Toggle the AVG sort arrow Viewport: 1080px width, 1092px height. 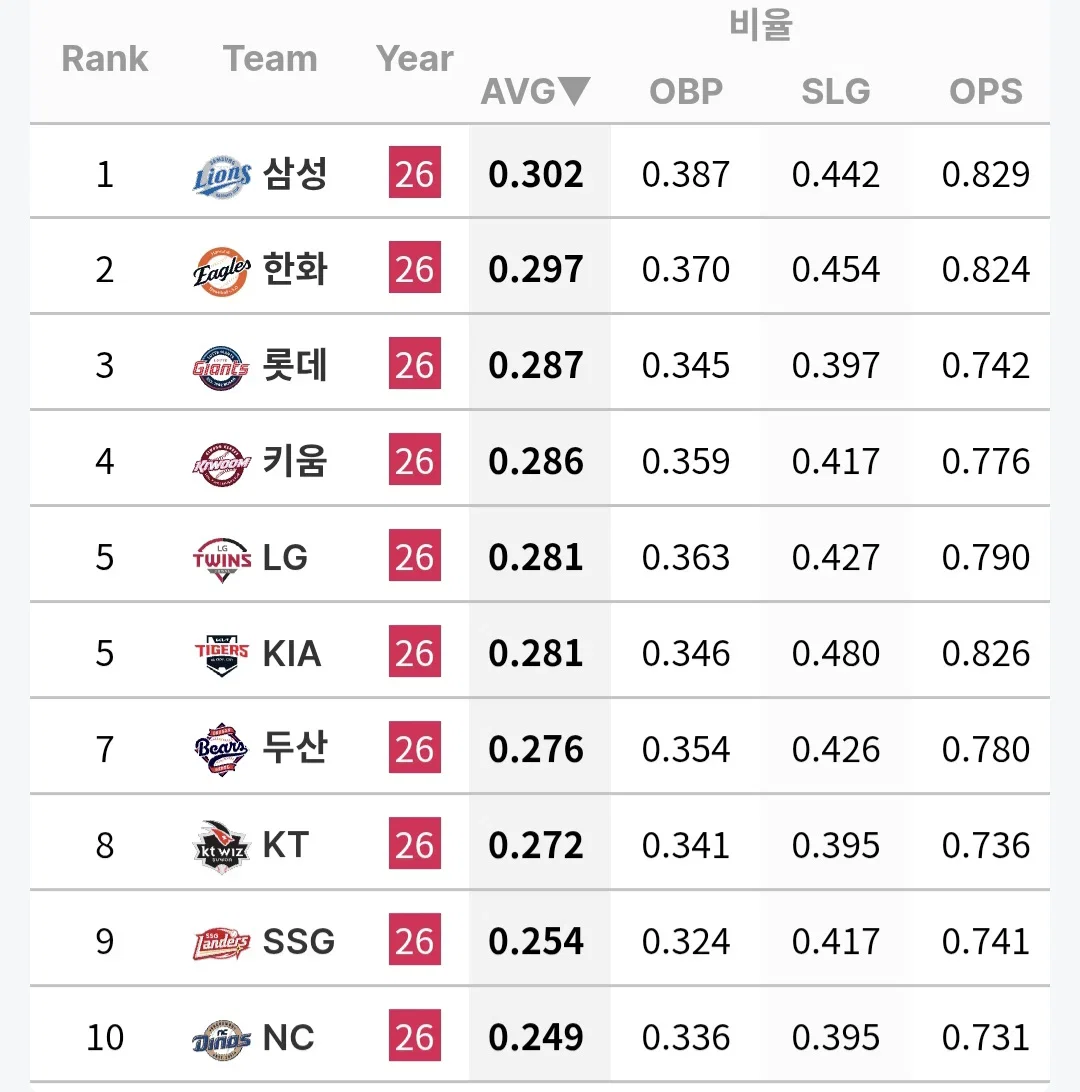(x=574, y=91)
